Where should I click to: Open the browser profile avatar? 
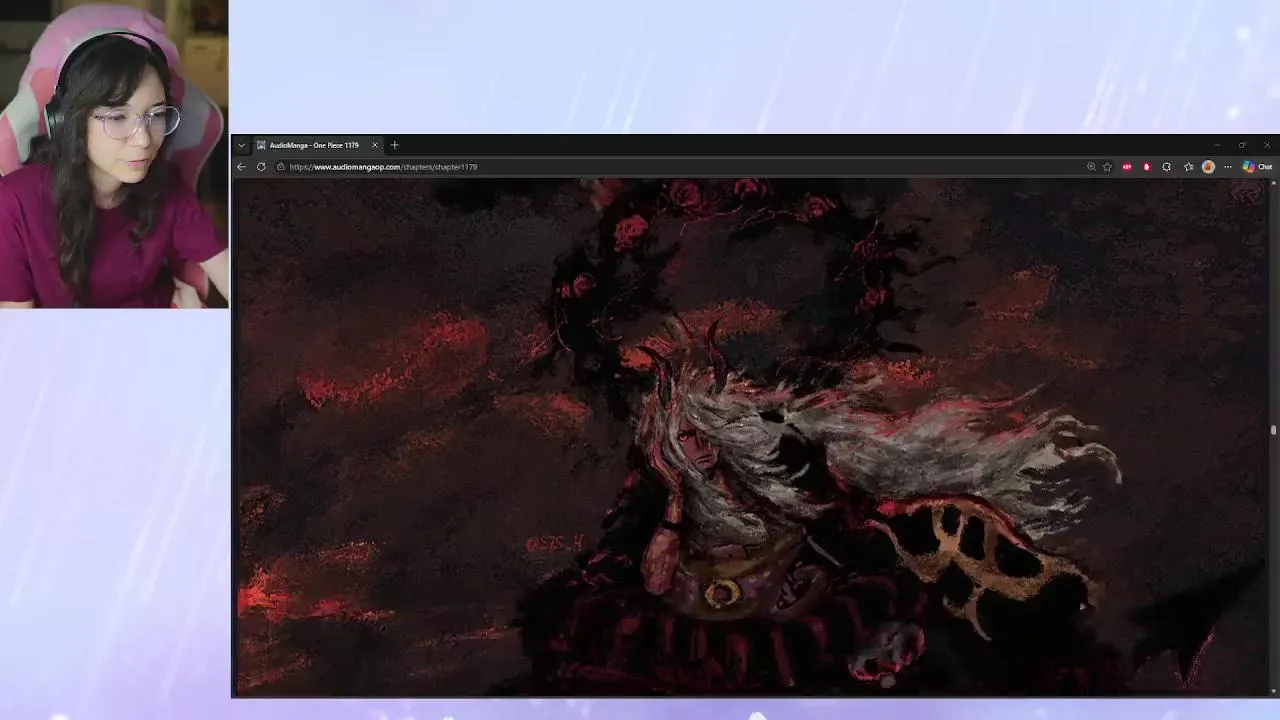(1208, 167)
